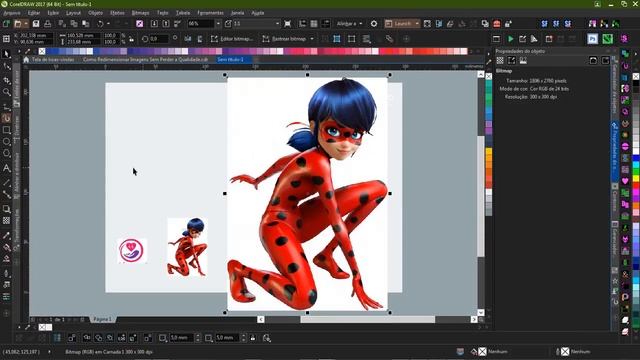Click the New document icon
This screenshot has height=360, width=640.
(x=6, y=24)
